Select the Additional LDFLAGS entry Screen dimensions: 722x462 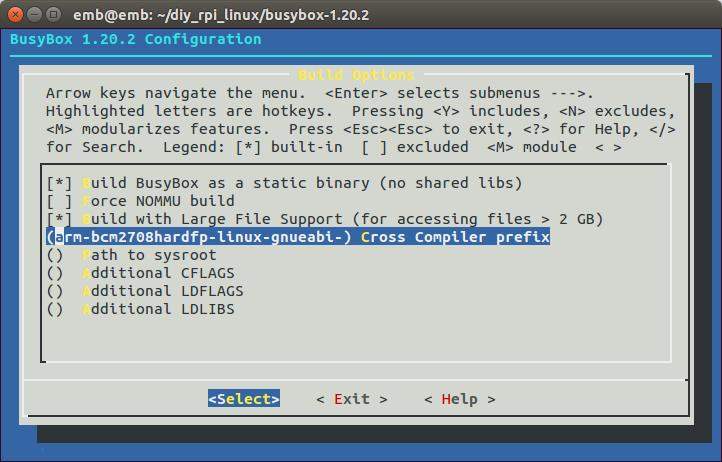145,291
